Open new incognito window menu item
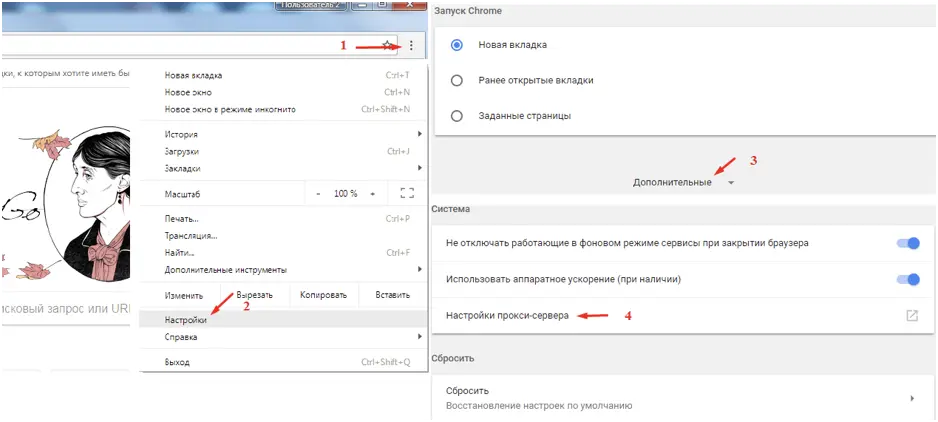Image resolution: width=938 pixels, height=422 pixels. [x=284, y=110]
